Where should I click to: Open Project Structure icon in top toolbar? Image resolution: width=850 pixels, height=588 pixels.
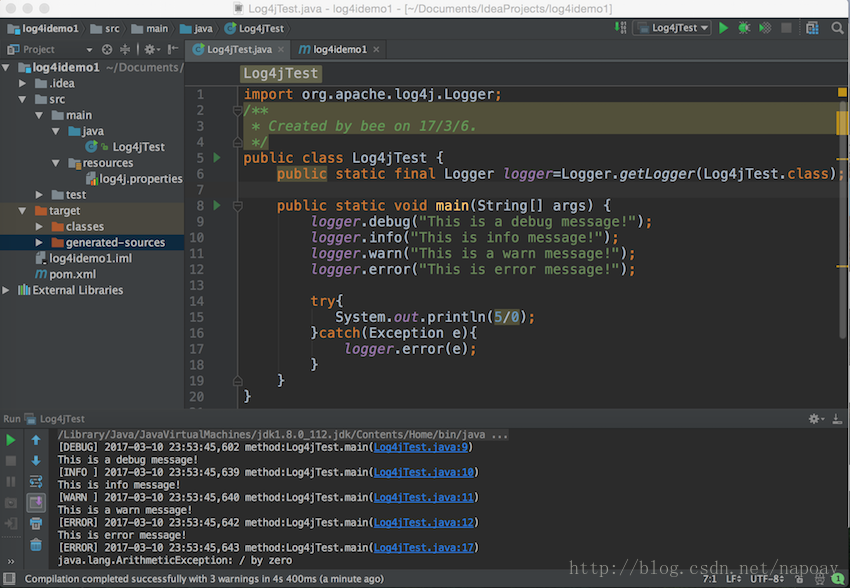(812, 28)
